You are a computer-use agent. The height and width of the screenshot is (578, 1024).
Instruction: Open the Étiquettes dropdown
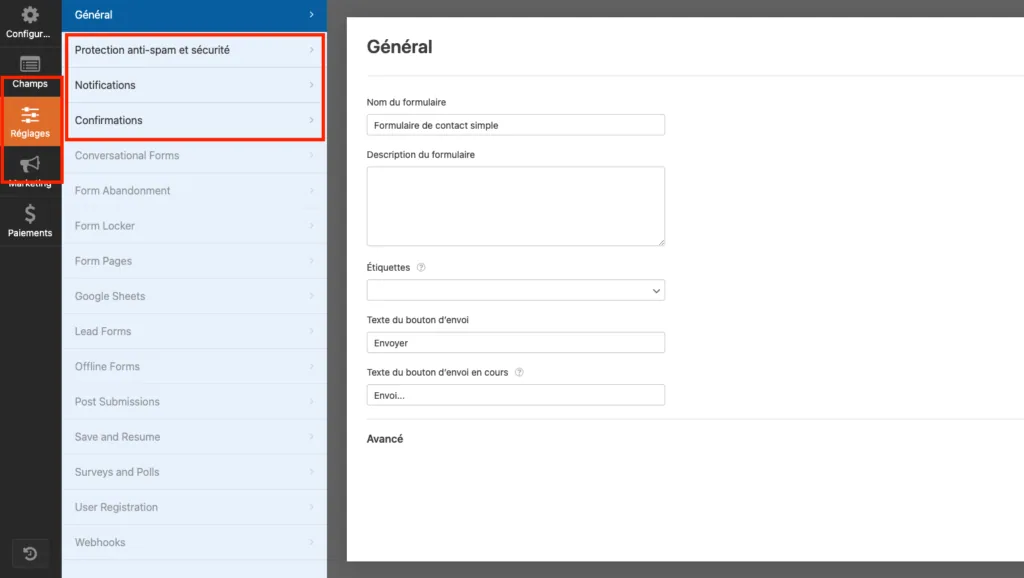pos(515,291)
